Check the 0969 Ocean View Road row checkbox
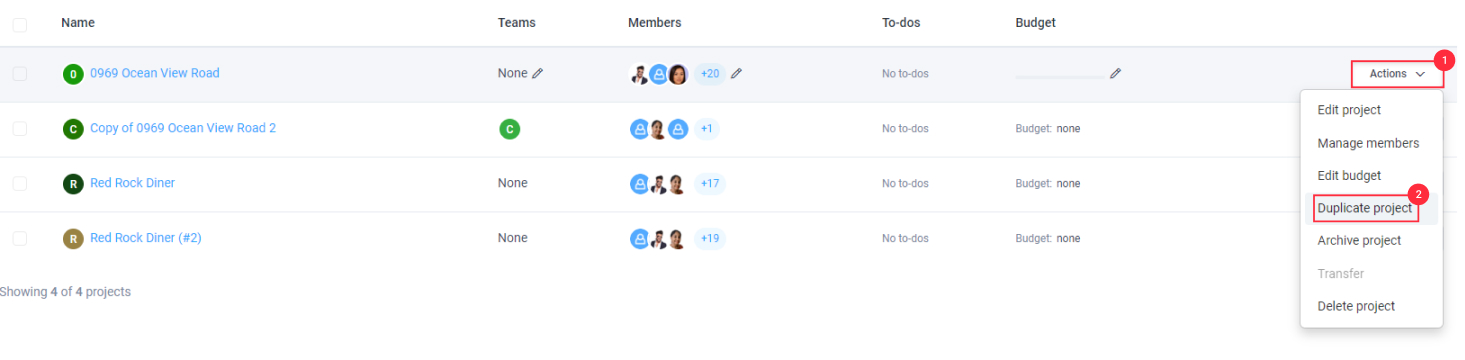This screenshot has width=1465, height=360. click(20, 73)
